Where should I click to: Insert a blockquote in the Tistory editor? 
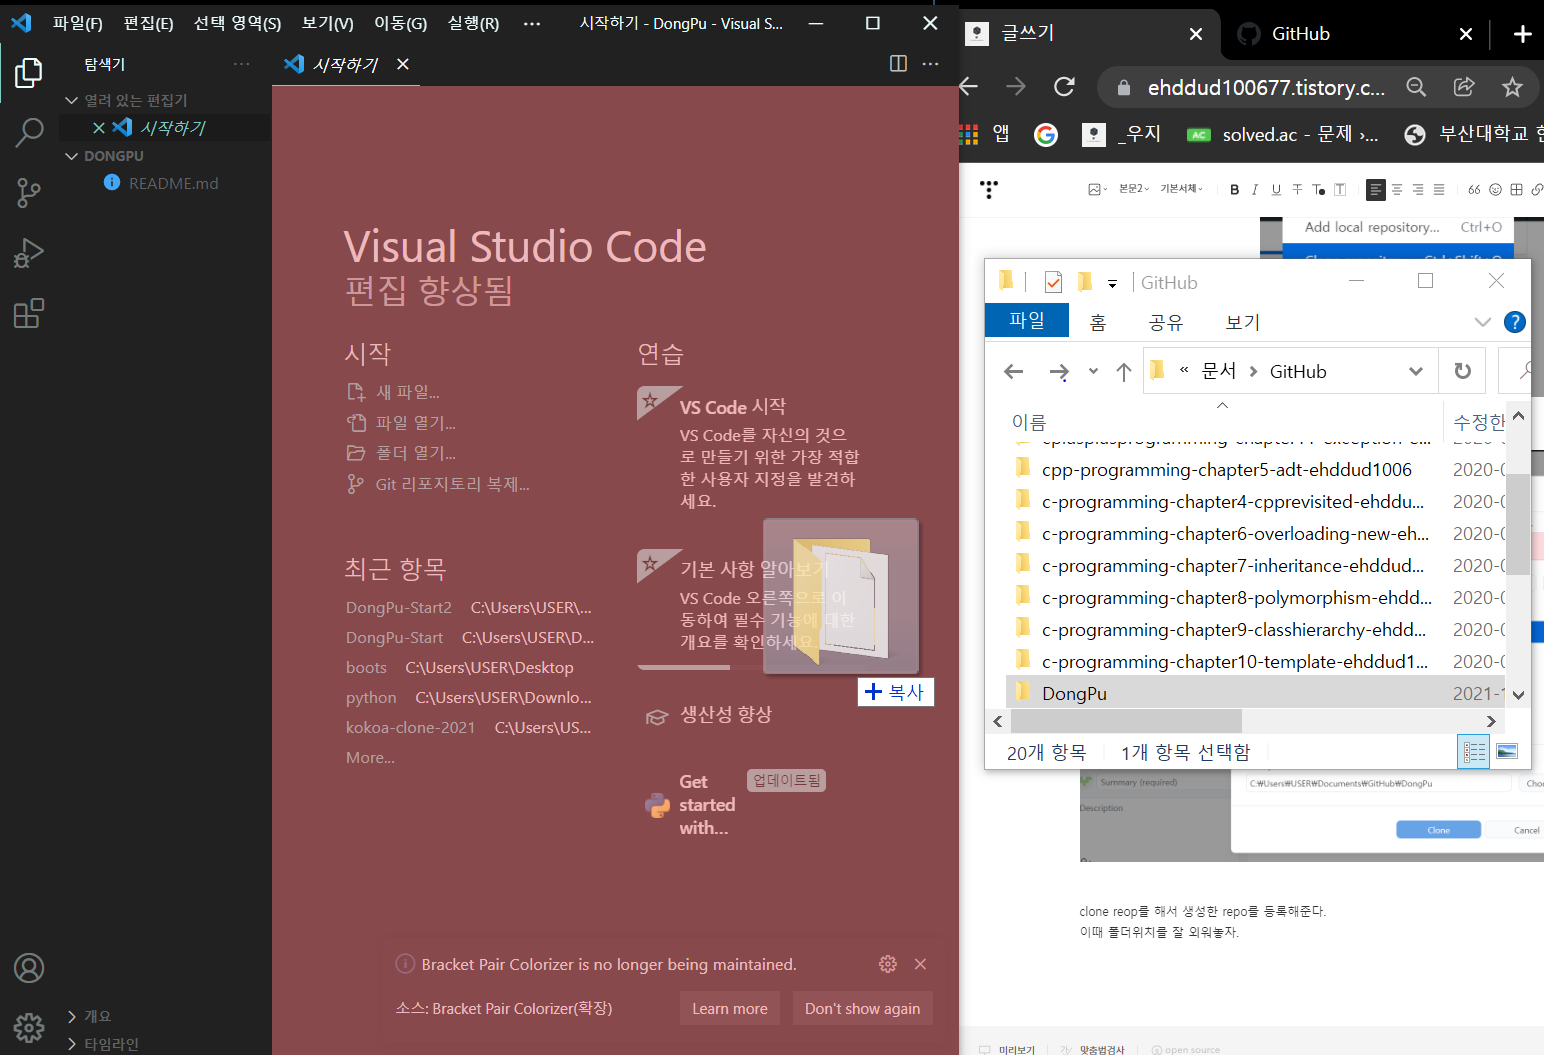[x=1474, y=189]
